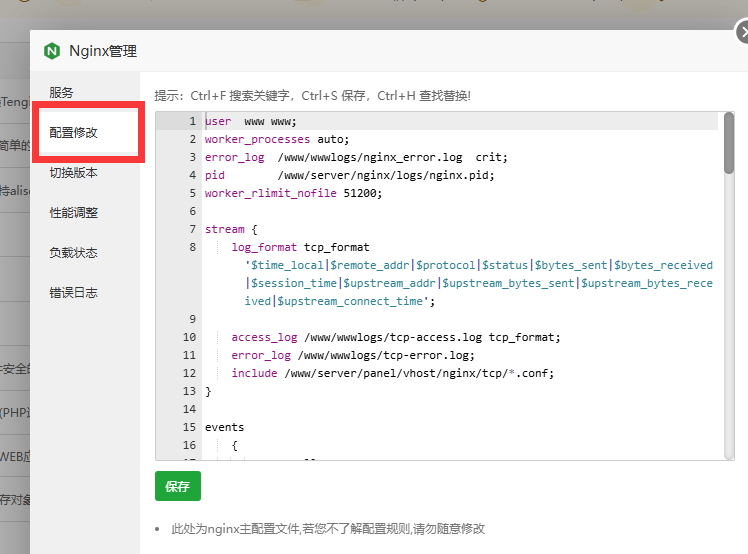Click the green Nginx logo icon
Image resolution: width=748 pixels, height=554 pixels.
tap(52, 51)
